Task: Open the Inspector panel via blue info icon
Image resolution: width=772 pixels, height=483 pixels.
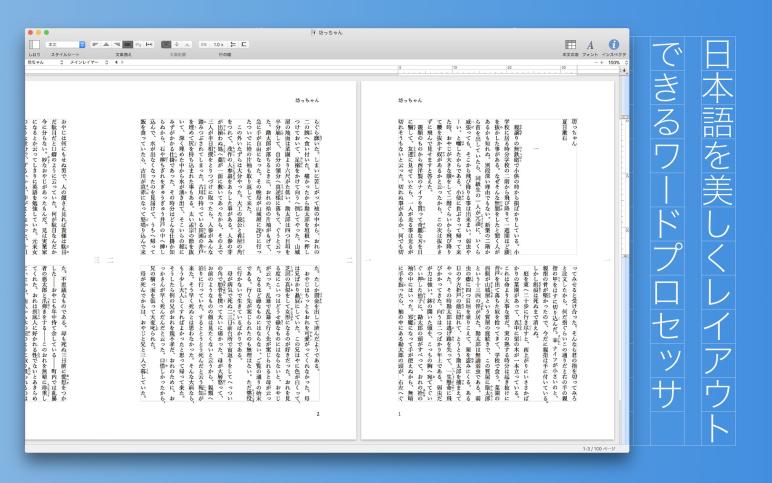Action: [x=613, y=44]
